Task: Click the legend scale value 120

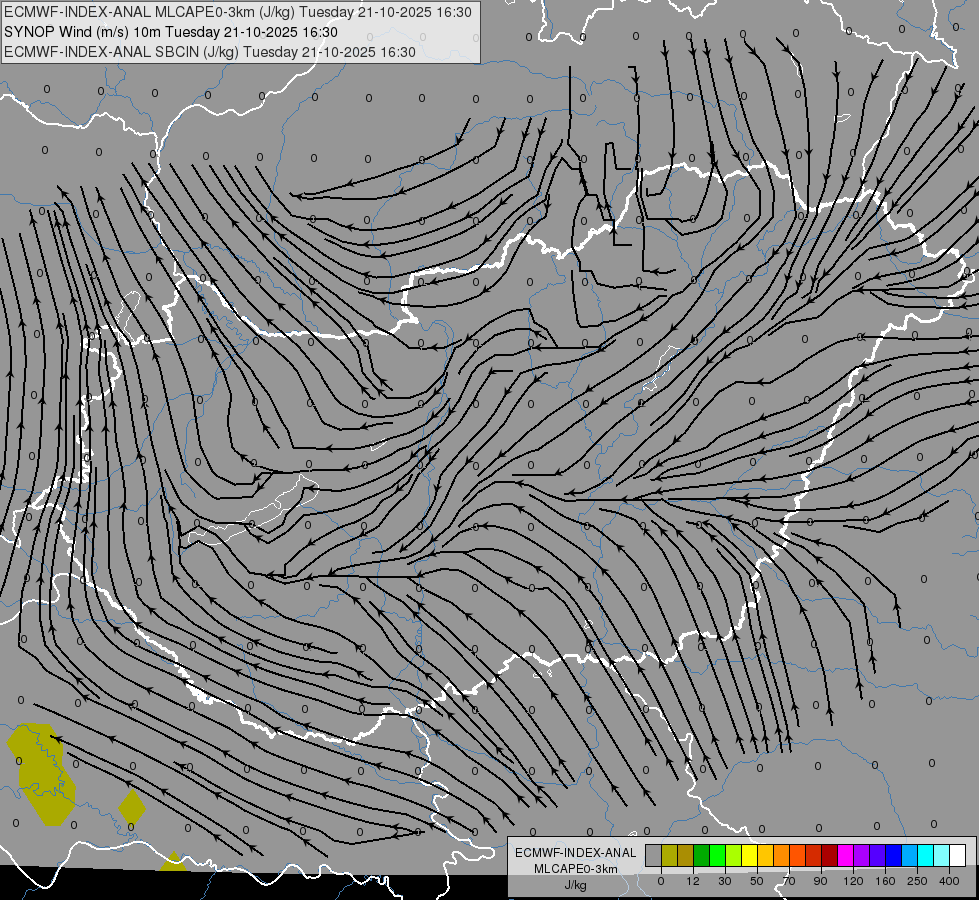Action: pos(853,881)
